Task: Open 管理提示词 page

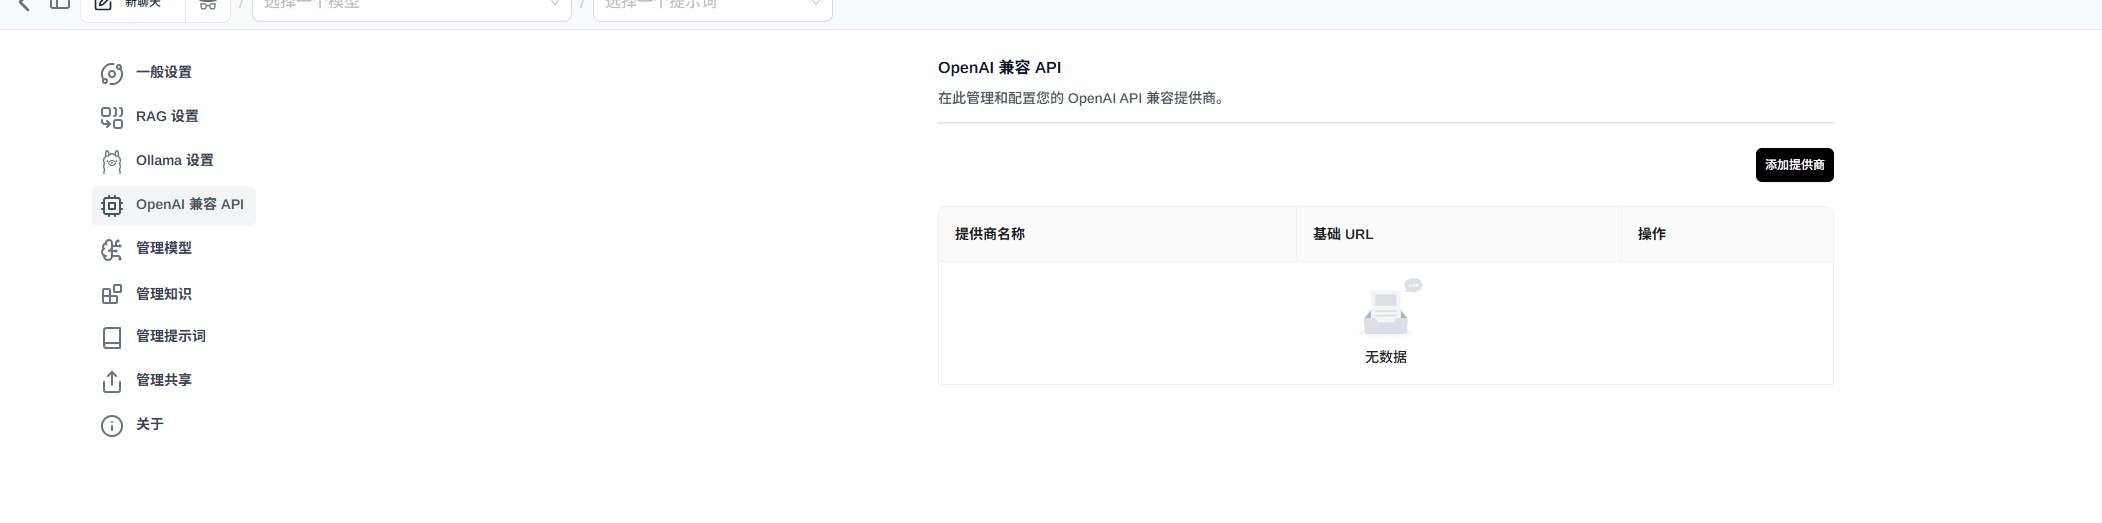Action: coord(153,337)
